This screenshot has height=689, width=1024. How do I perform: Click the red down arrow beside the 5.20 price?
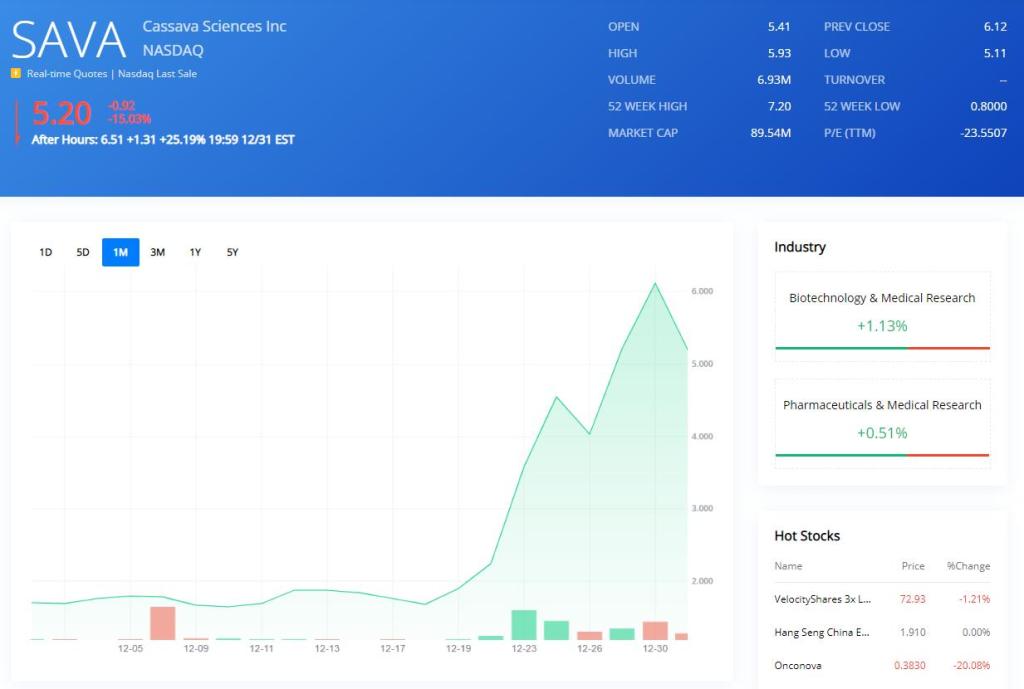17,121
